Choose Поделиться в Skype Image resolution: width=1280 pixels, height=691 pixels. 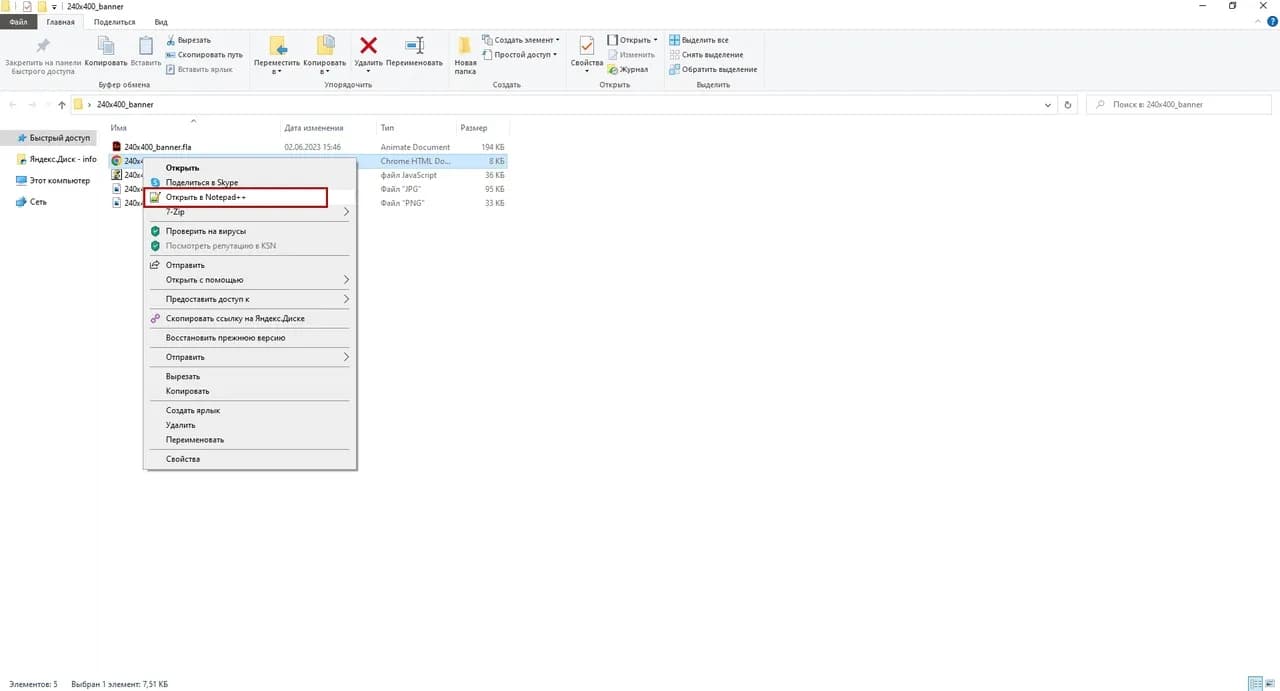[x=250, y=183]
